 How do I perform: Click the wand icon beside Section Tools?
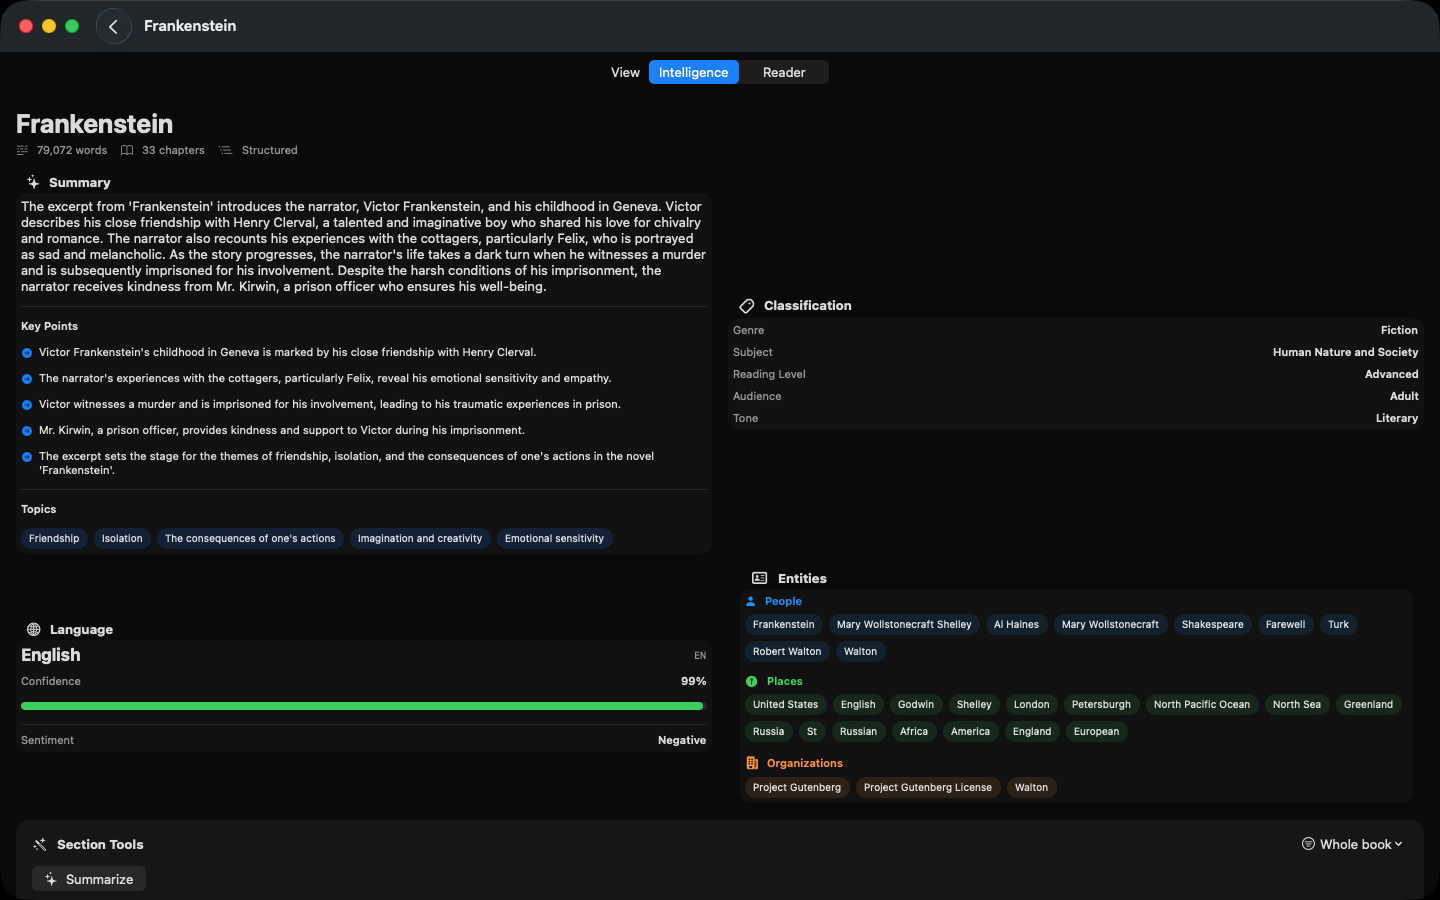40,844
